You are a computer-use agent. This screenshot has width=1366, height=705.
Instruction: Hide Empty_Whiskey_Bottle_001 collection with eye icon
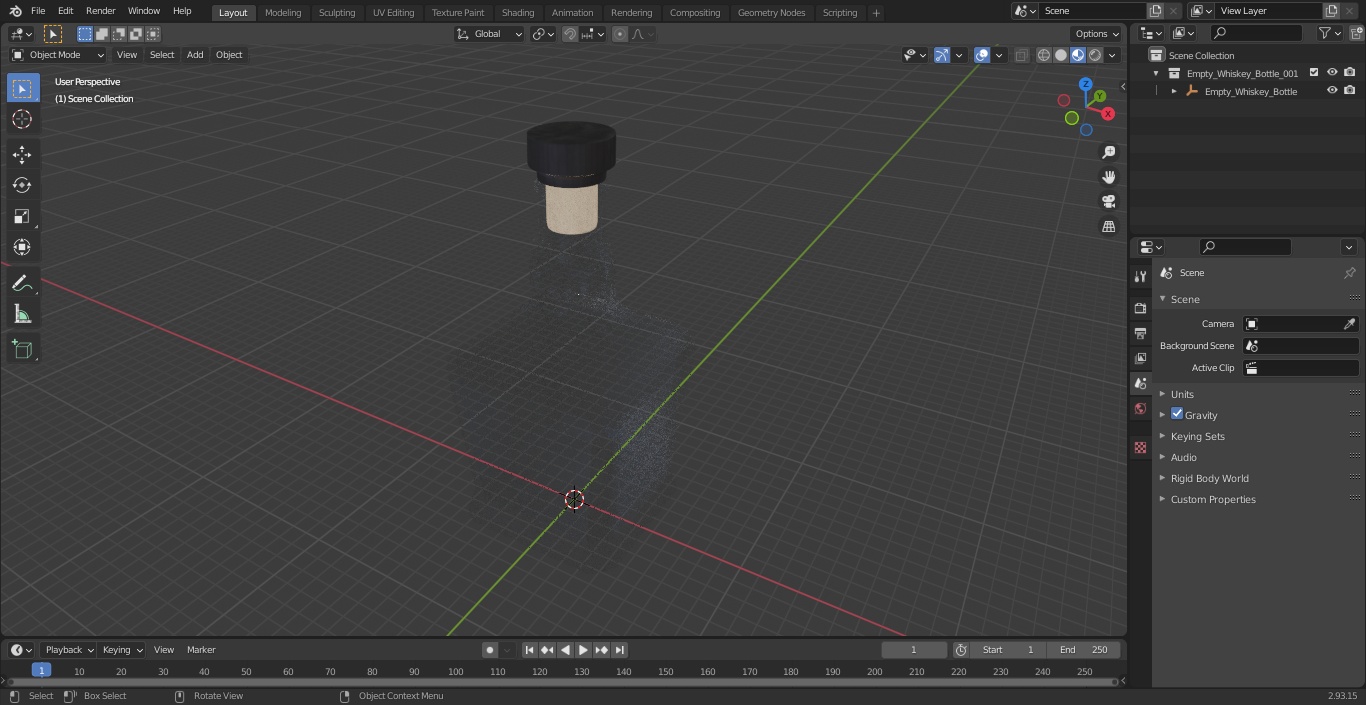click(x=1332, y=73)
